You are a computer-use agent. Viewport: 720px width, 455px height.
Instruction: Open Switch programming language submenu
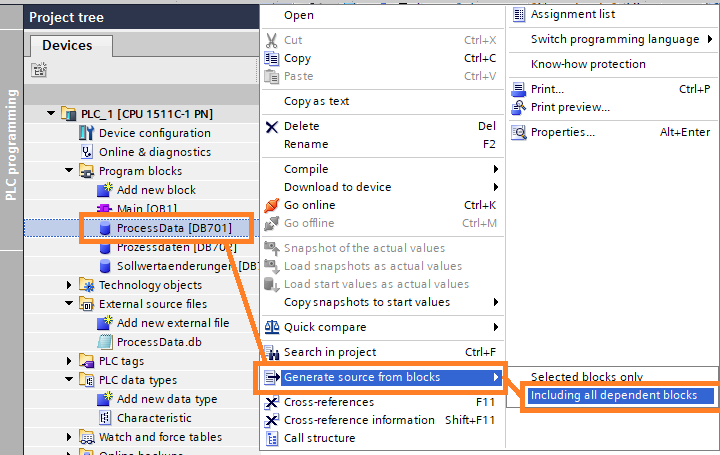click(614, 39)
